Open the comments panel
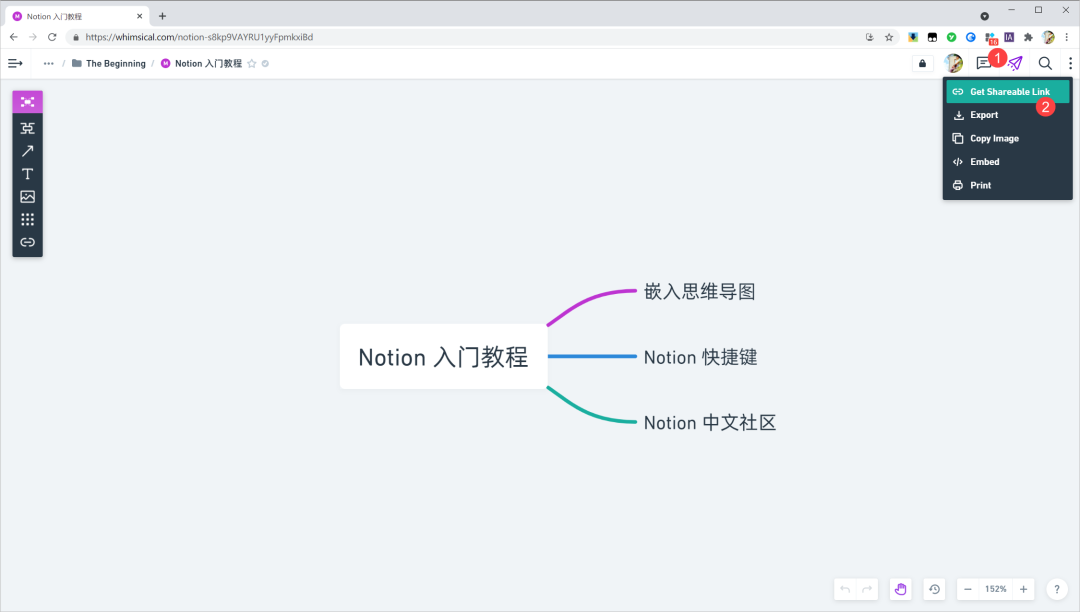1080x612 pixels. point(984,63)
